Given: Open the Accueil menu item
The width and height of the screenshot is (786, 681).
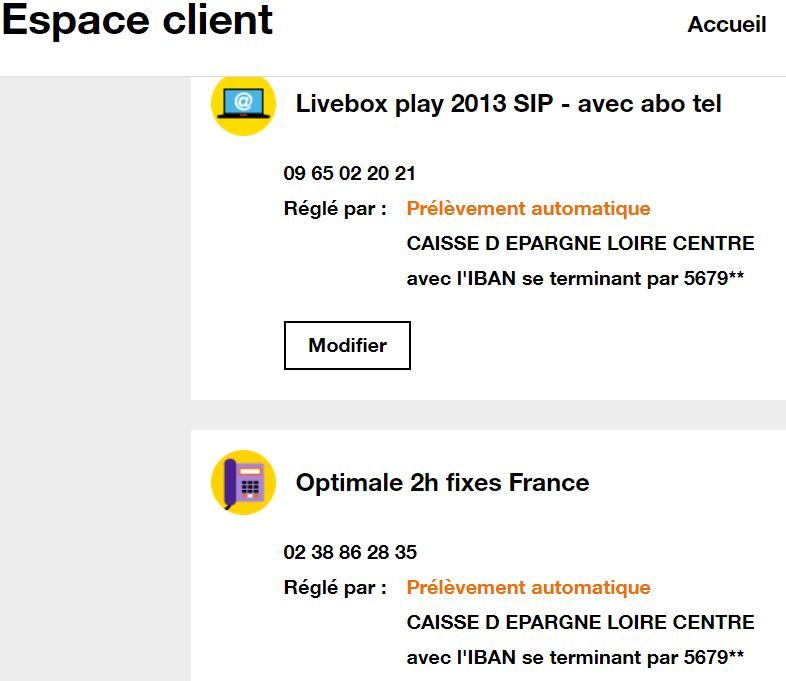Looking at the screenshot, I should [727, 25].
